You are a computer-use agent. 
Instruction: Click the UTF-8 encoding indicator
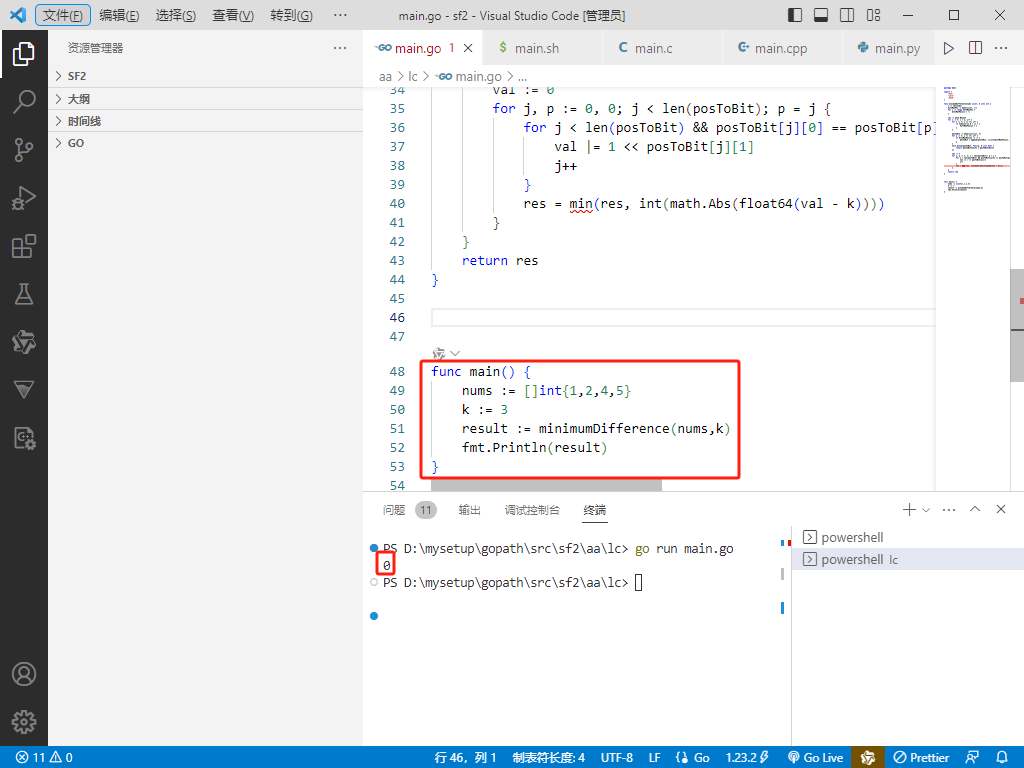[x=616, y=758]
